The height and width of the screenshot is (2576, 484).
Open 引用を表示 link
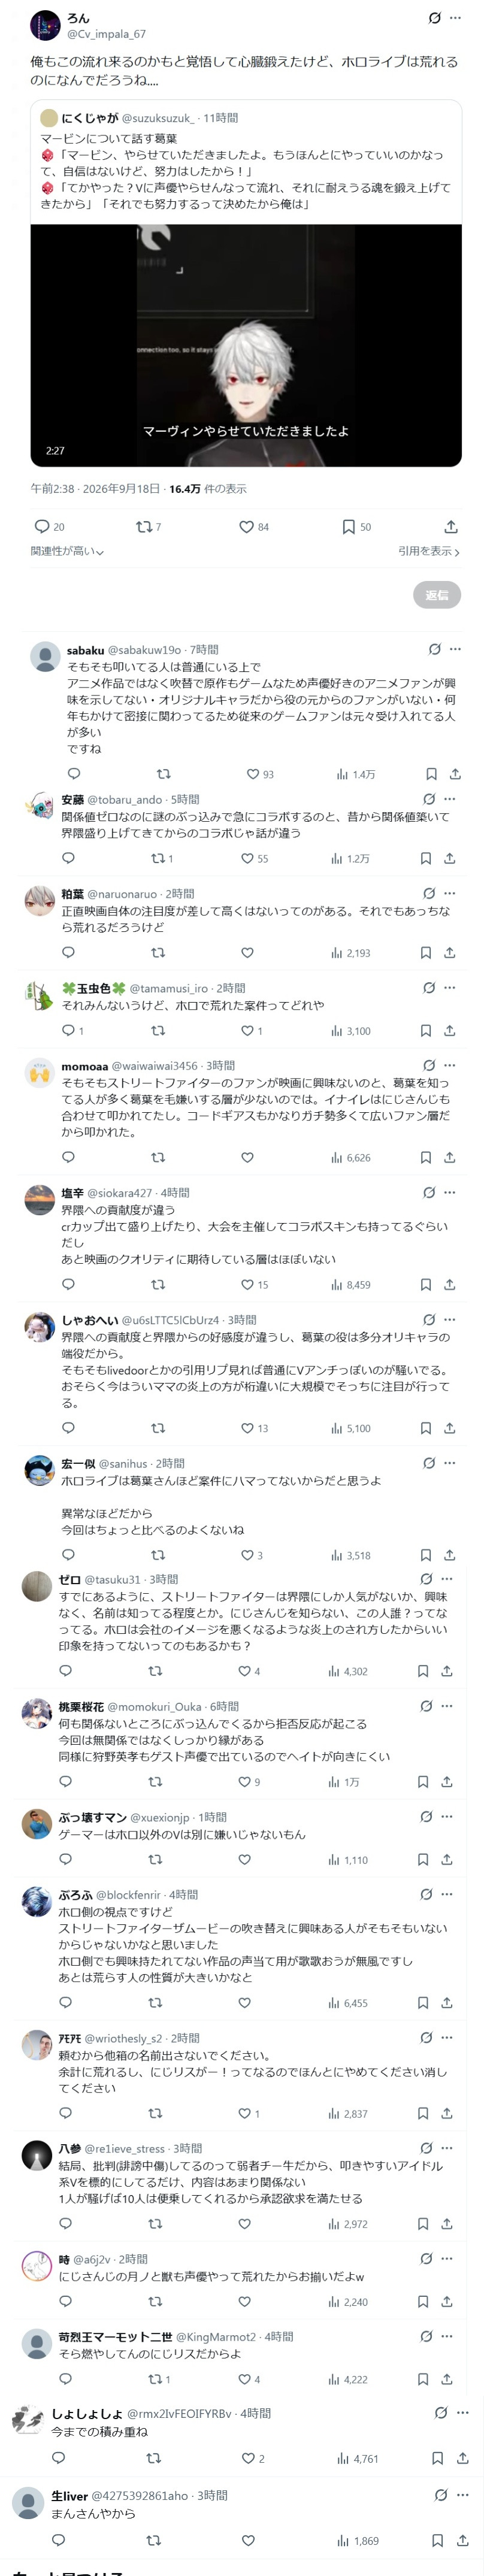coord(429,551)
